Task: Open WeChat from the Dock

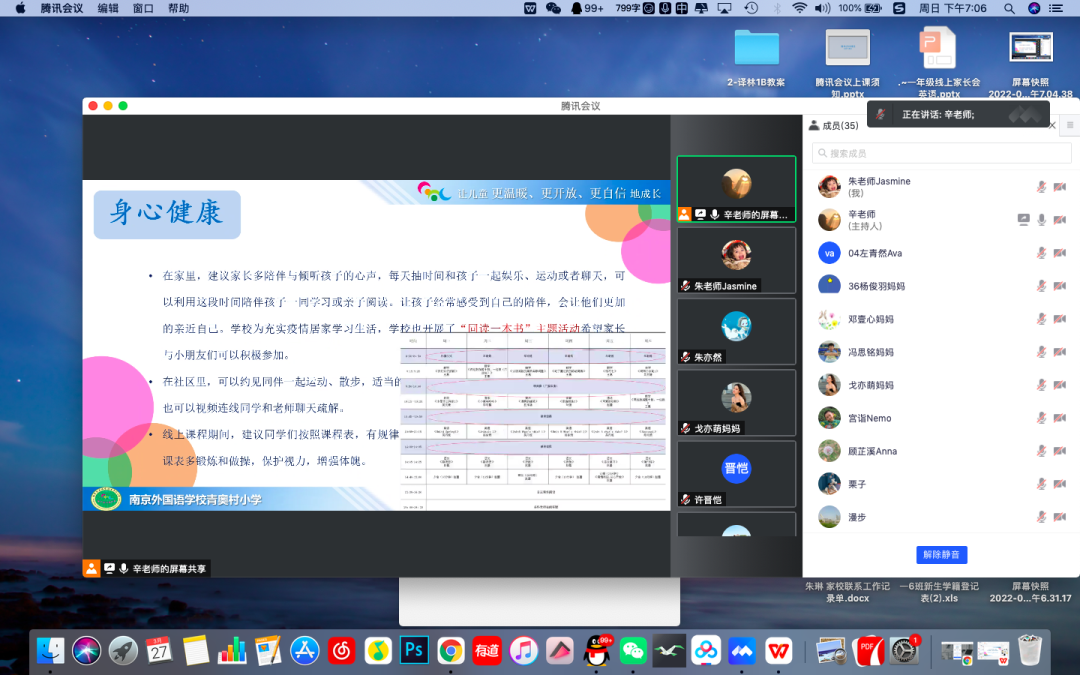Action: tap(633, 651)
